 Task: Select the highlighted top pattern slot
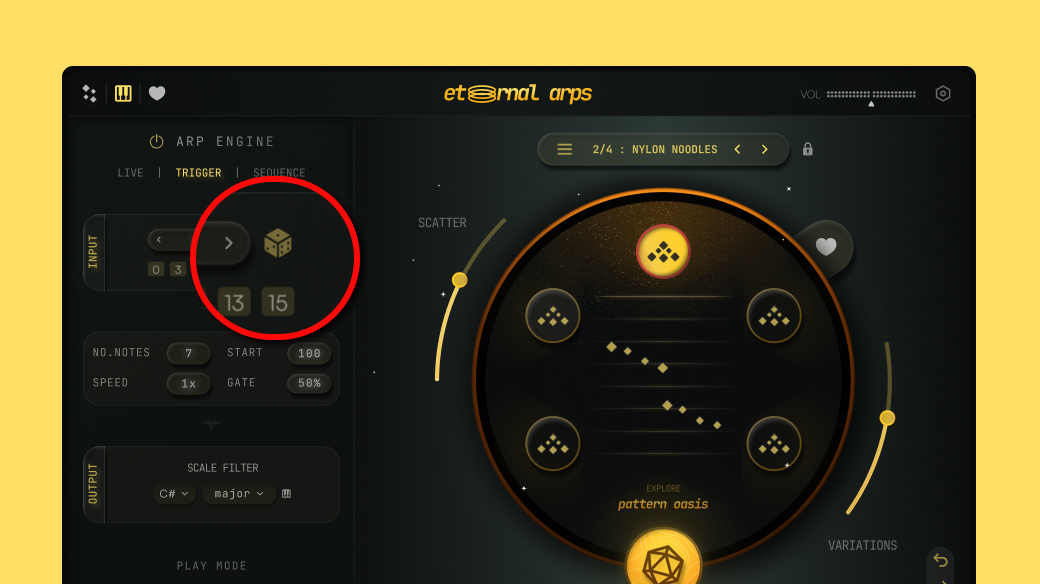[x=663, y=252]
